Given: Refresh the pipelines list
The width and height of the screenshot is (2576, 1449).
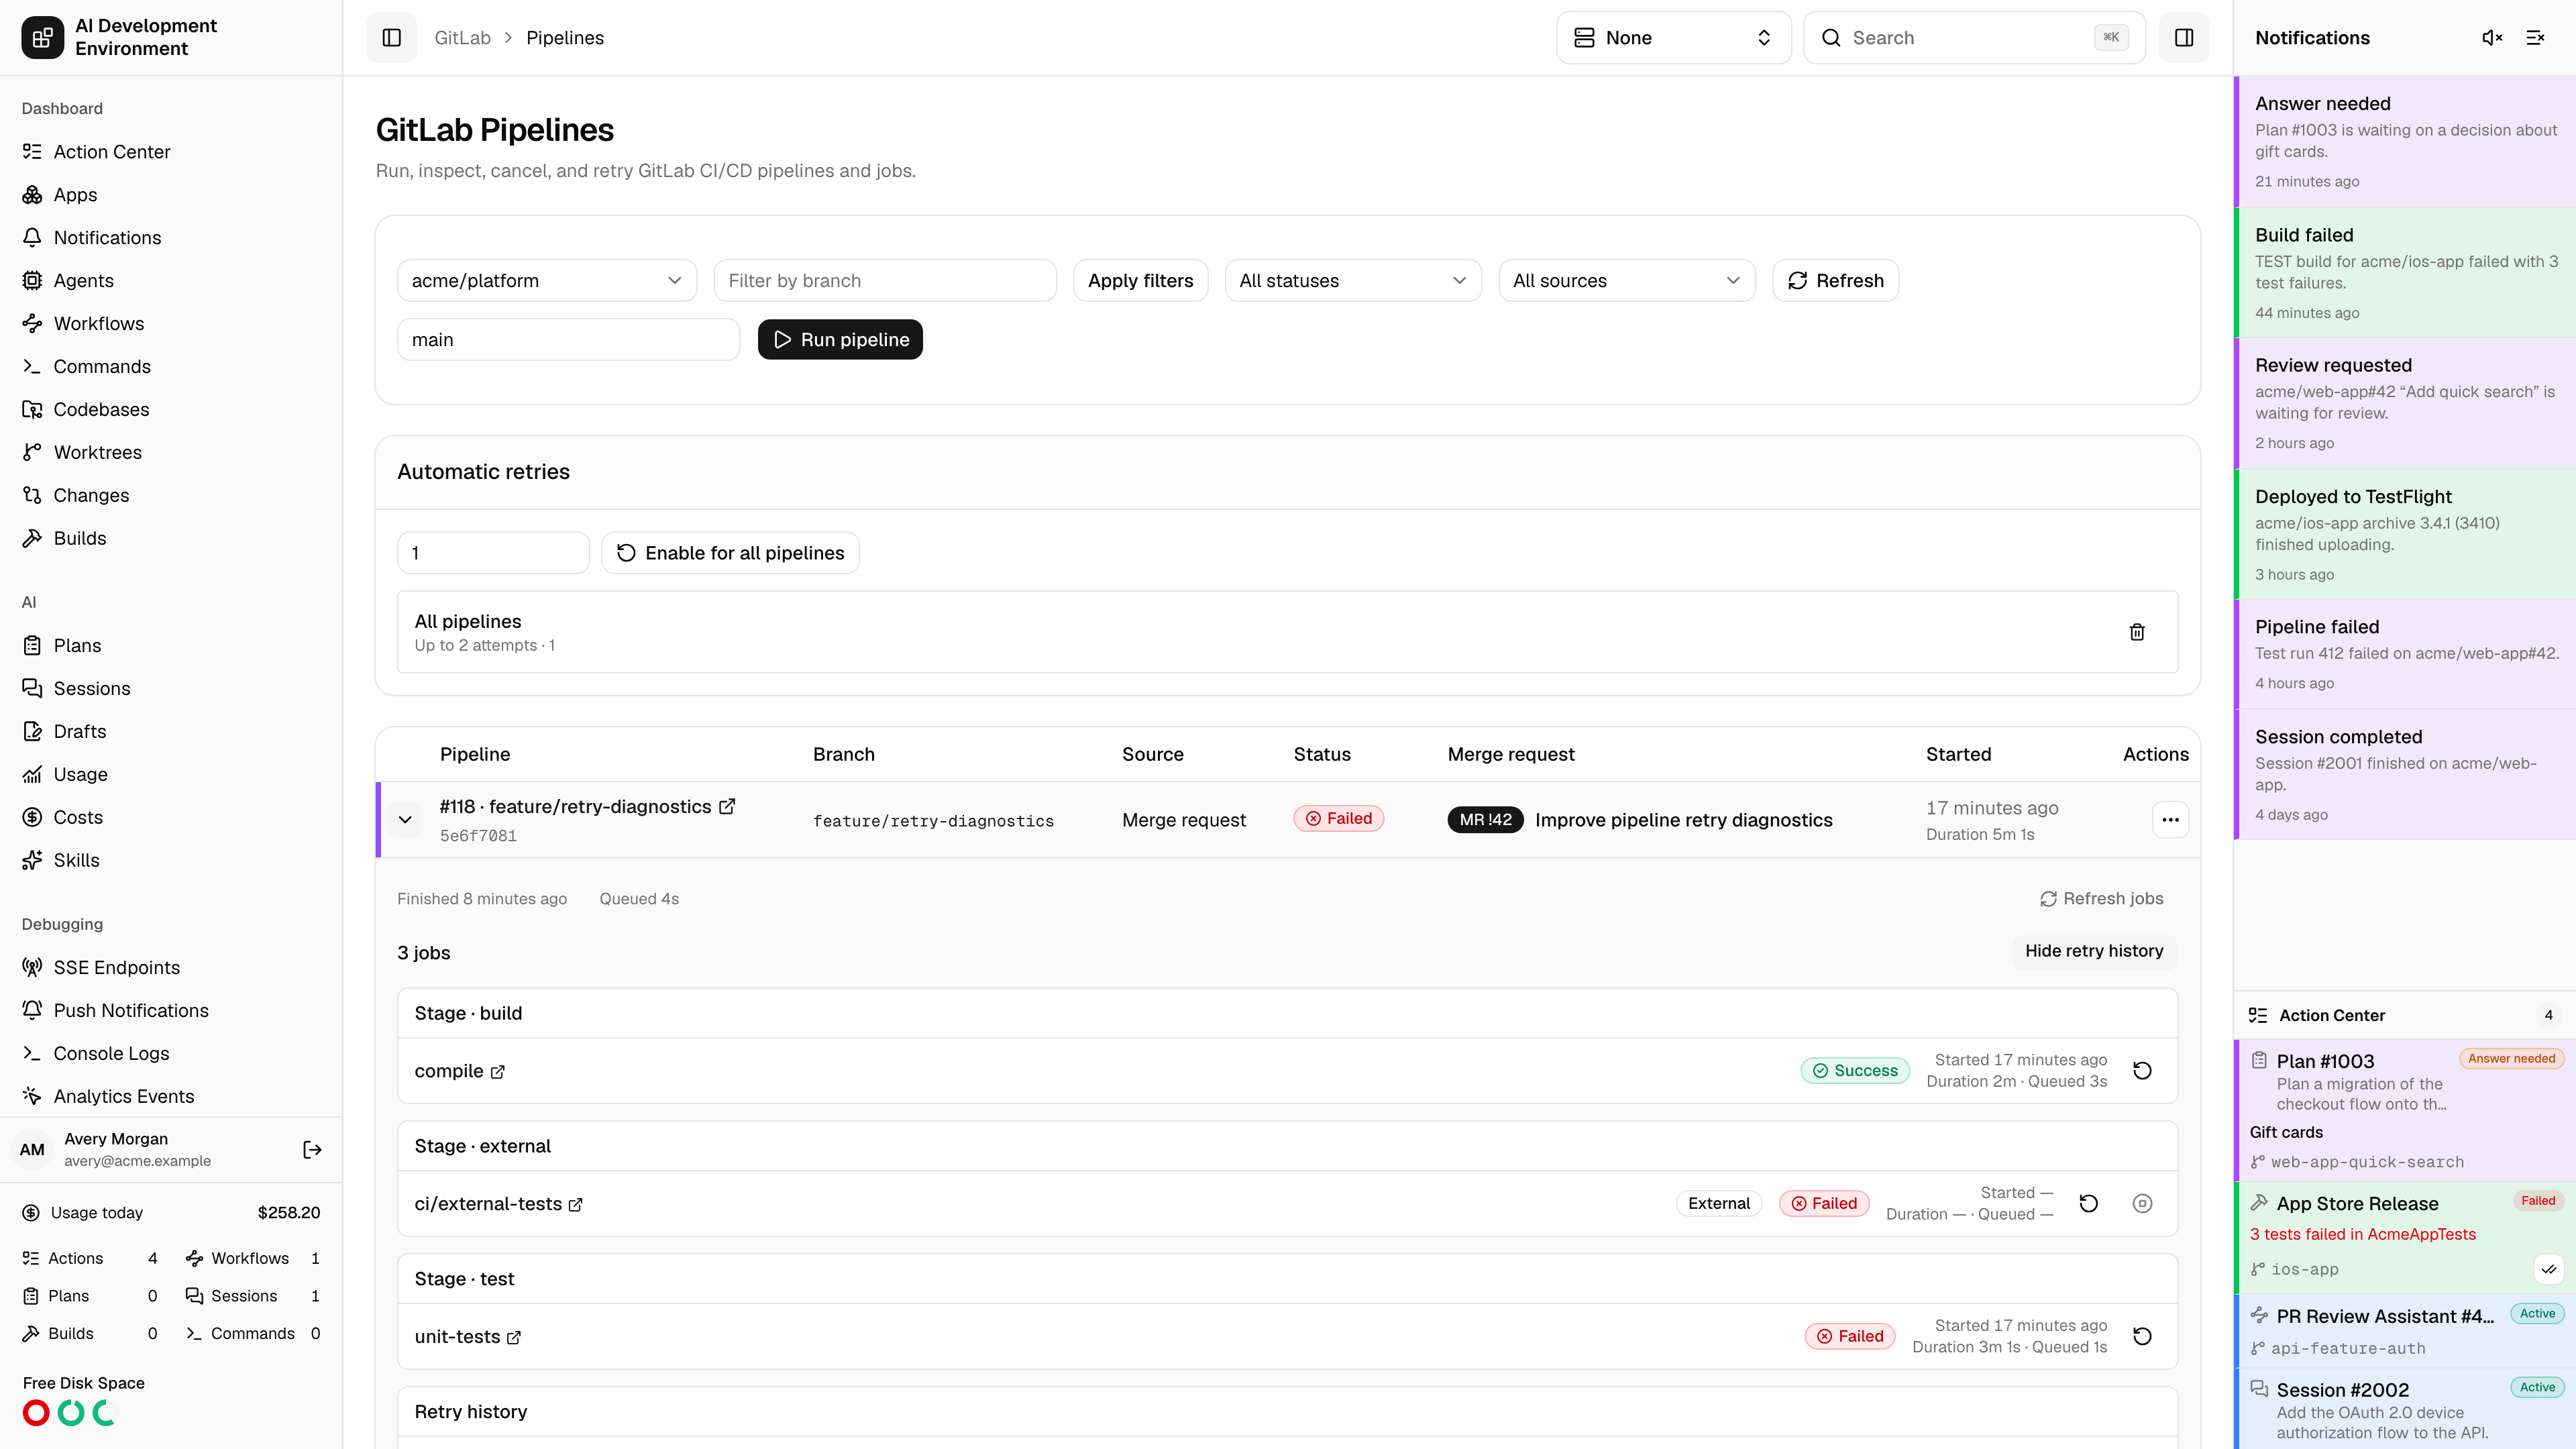Looking at the screenshot, I should pyautogui.click(x=1835, y=281).
